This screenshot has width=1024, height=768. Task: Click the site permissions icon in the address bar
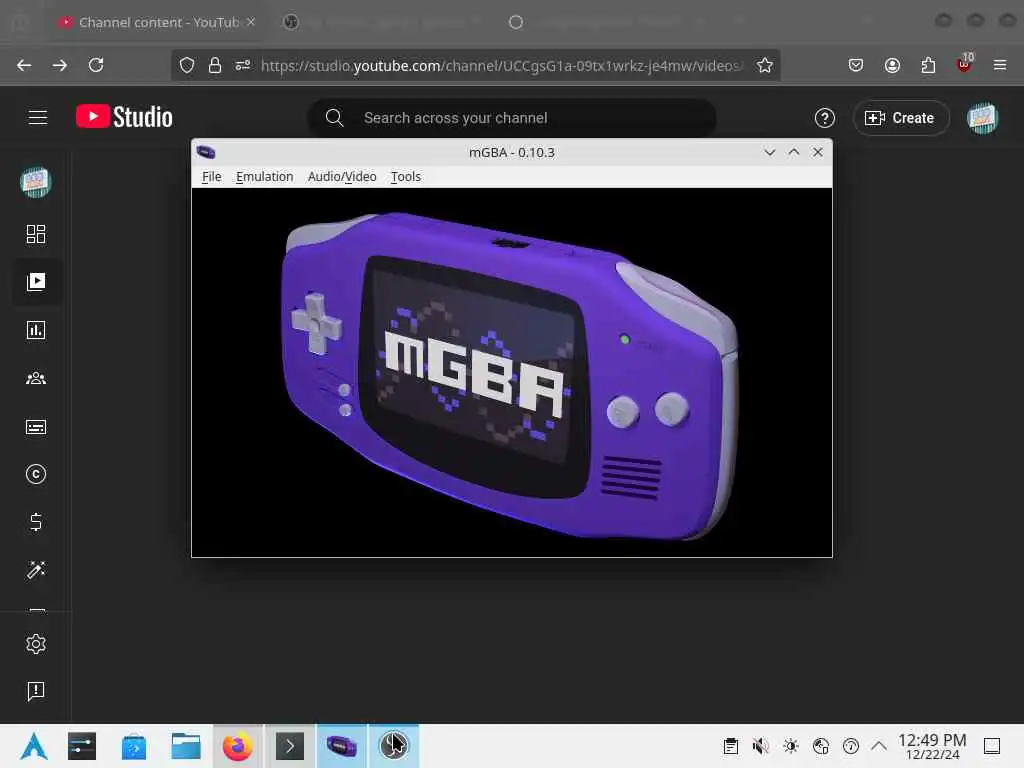243,65
